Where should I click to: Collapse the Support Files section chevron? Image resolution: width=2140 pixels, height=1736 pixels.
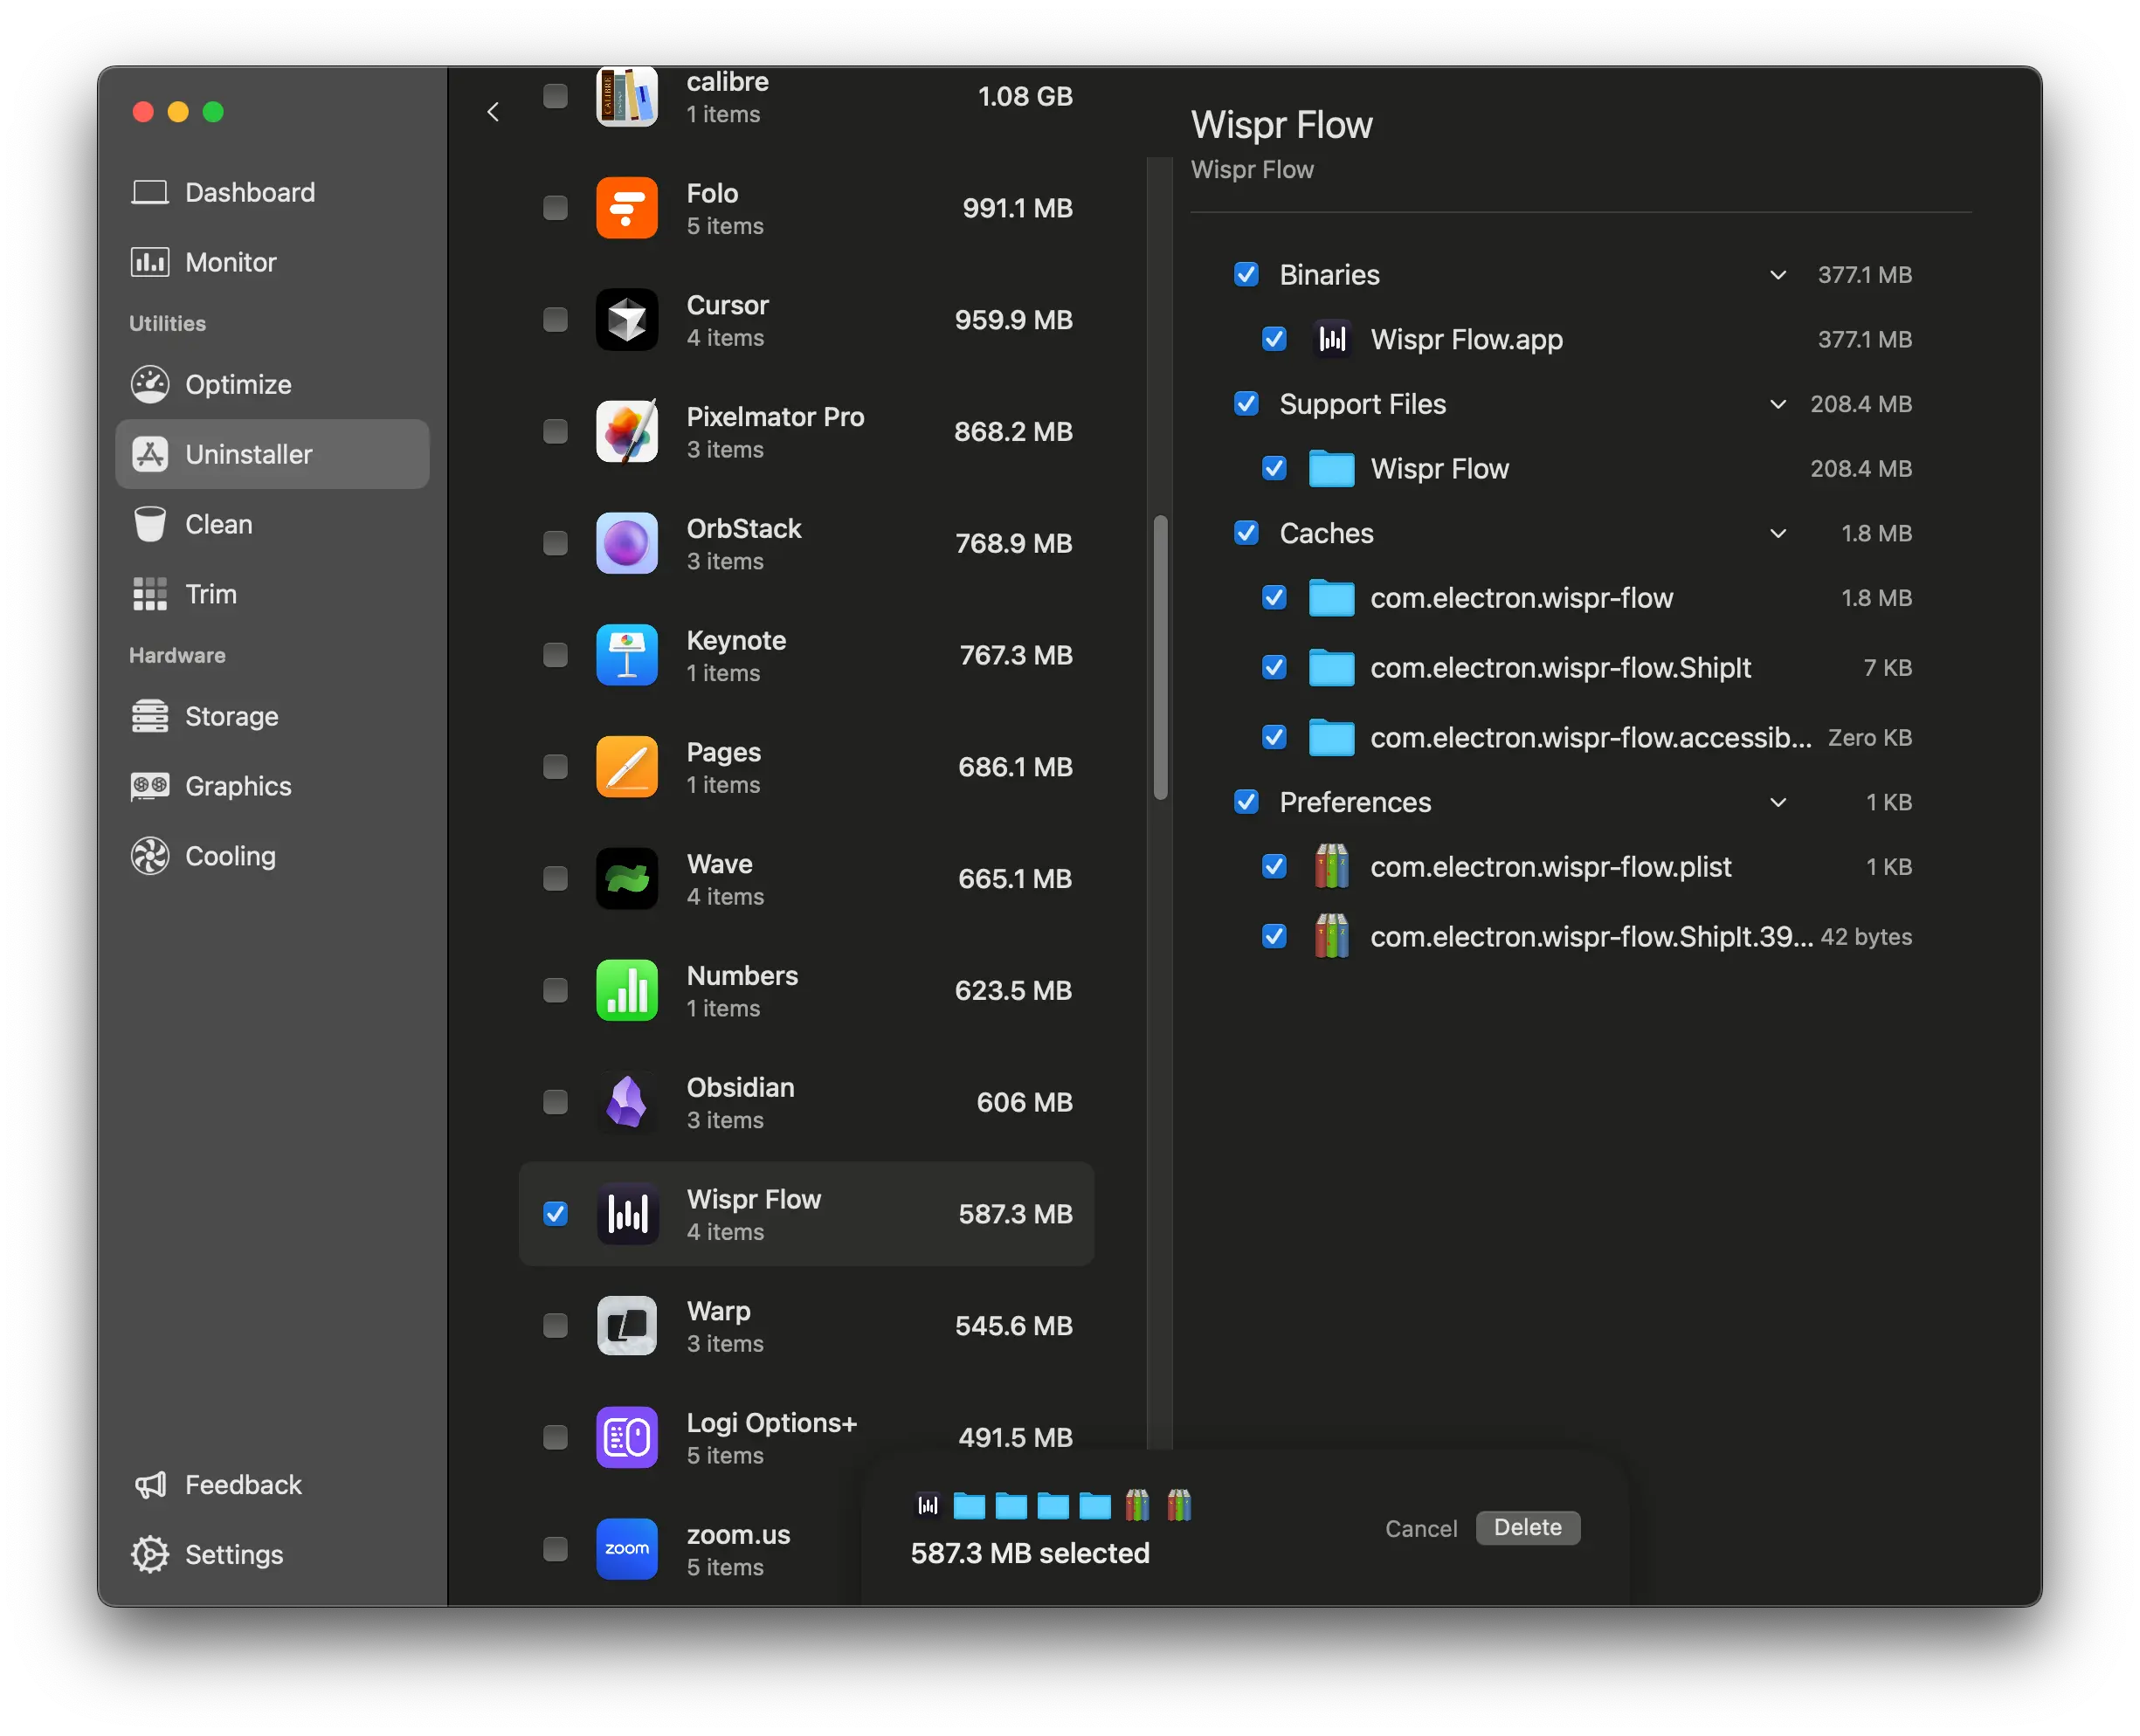(x=1778, y=404)
